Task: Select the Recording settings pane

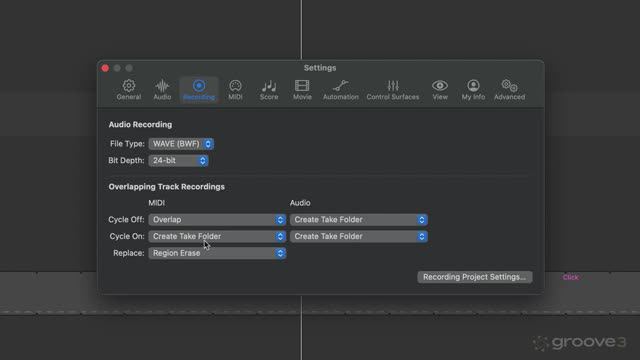Action: (x=199, y=90)
